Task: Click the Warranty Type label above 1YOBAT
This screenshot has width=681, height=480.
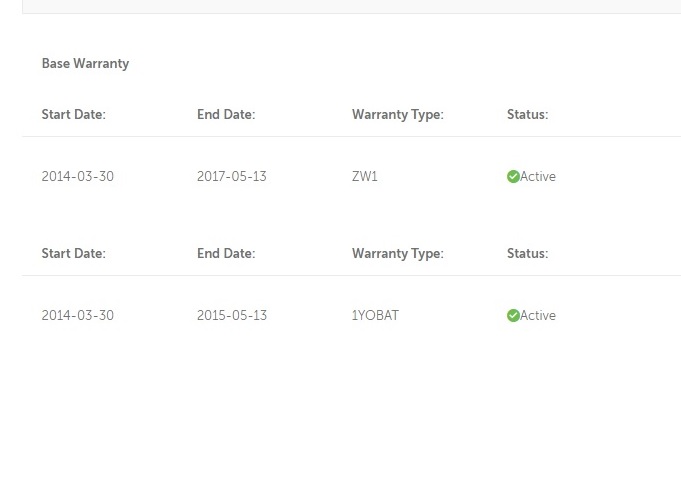Action: click(x=397, y=254)
